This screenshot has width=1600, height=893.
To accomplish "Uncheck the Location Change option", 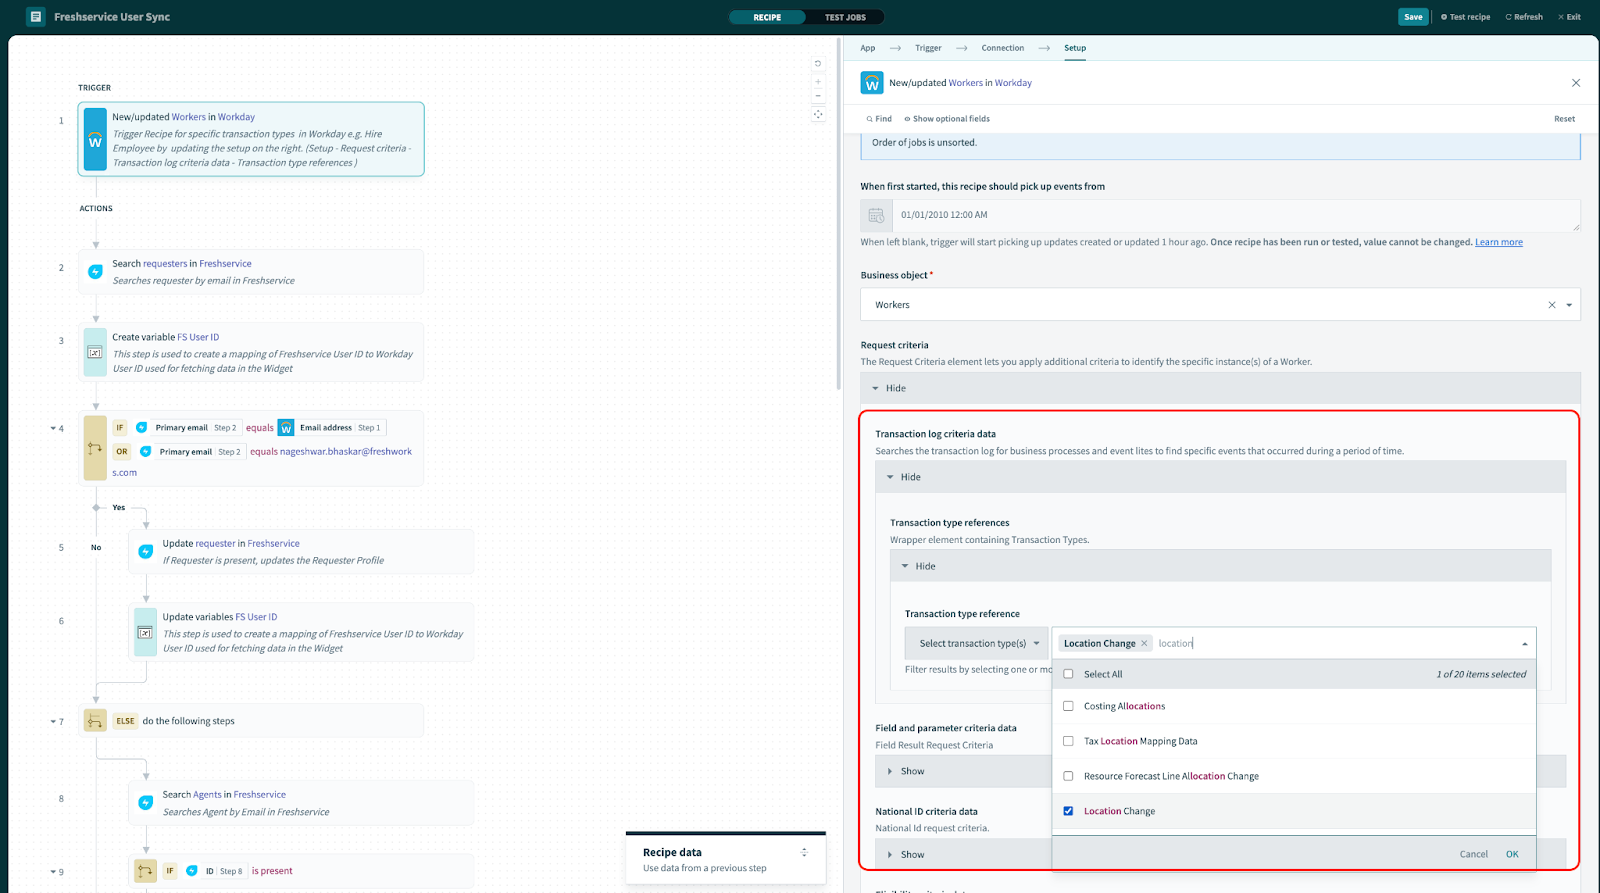I will pyautogui.click(x=1068, y=811).
